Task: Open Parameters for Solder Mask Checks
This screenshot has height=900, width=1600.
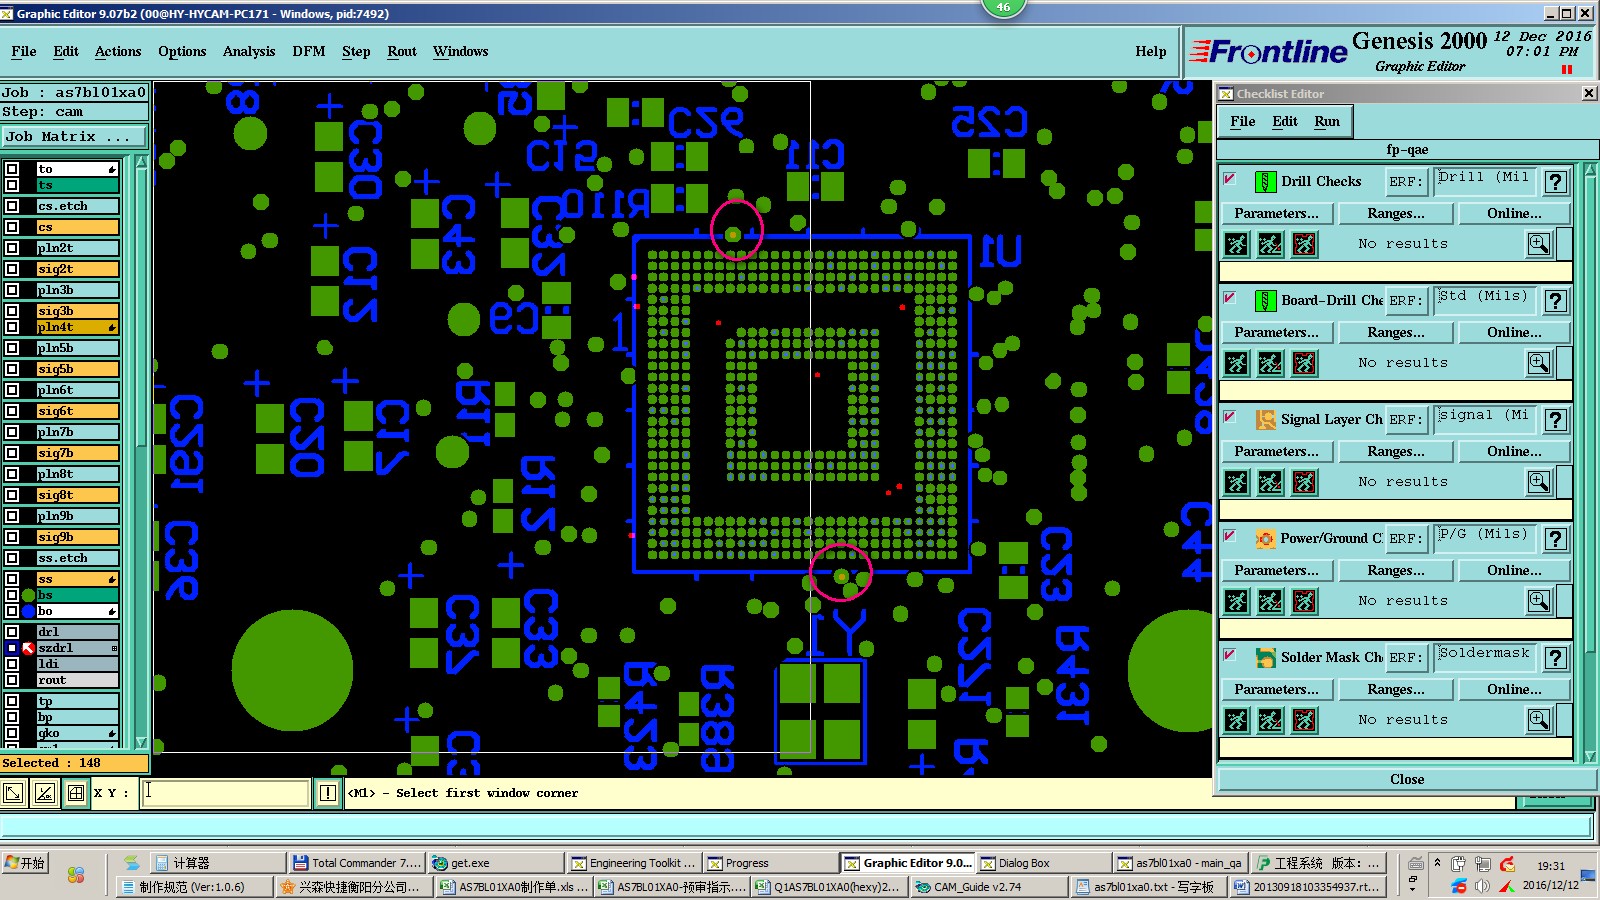Action: [1276, 689]
